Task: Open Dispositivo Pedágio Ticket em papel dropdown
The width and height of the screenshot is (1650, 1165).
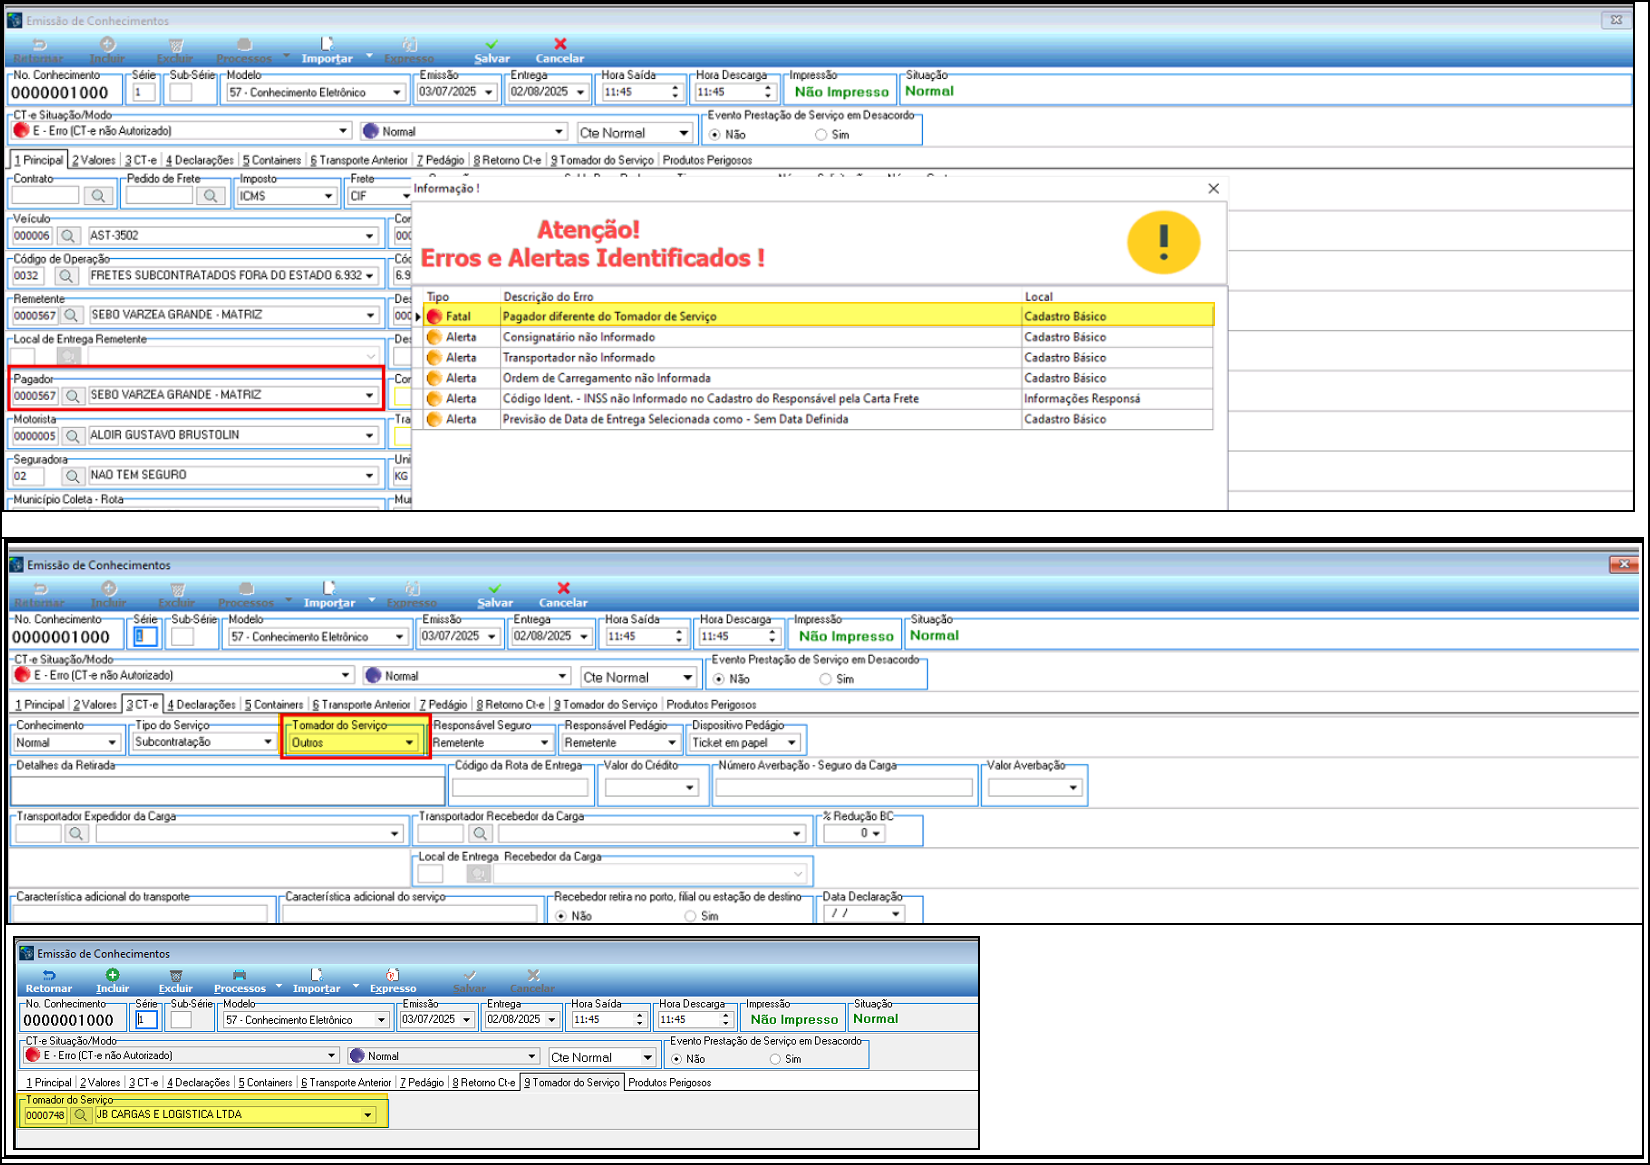Action: point(792,743)
